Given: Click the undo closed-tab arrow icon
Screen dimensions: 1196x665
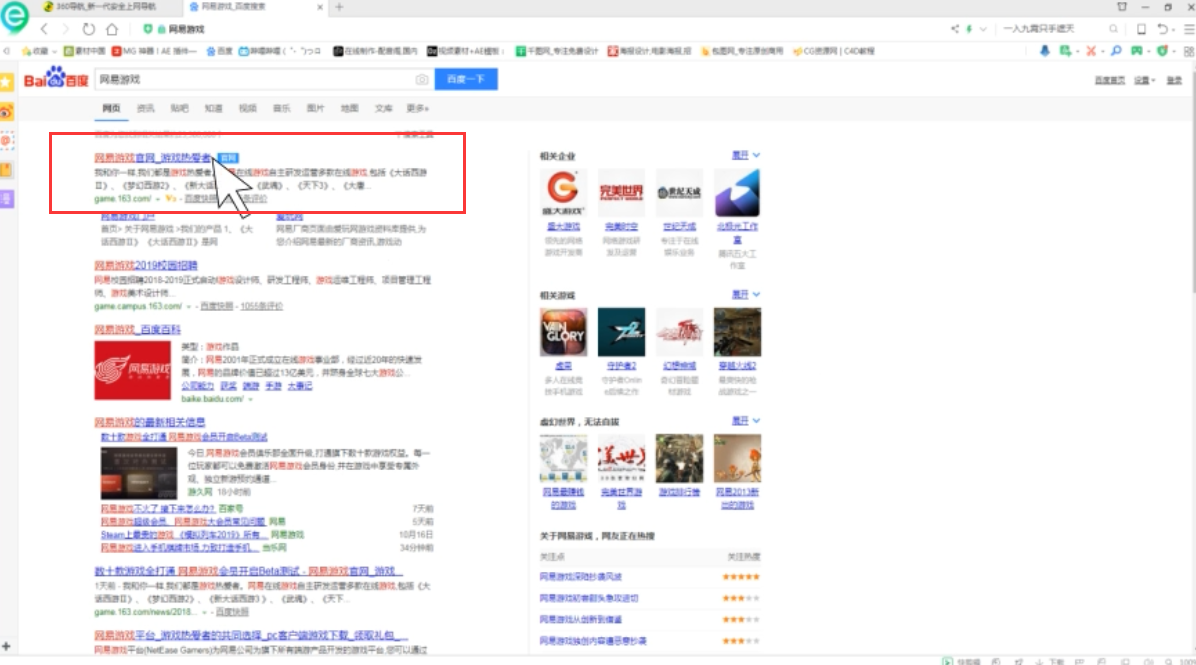Looking at the screenshot, I should (x=1162, y=29).
